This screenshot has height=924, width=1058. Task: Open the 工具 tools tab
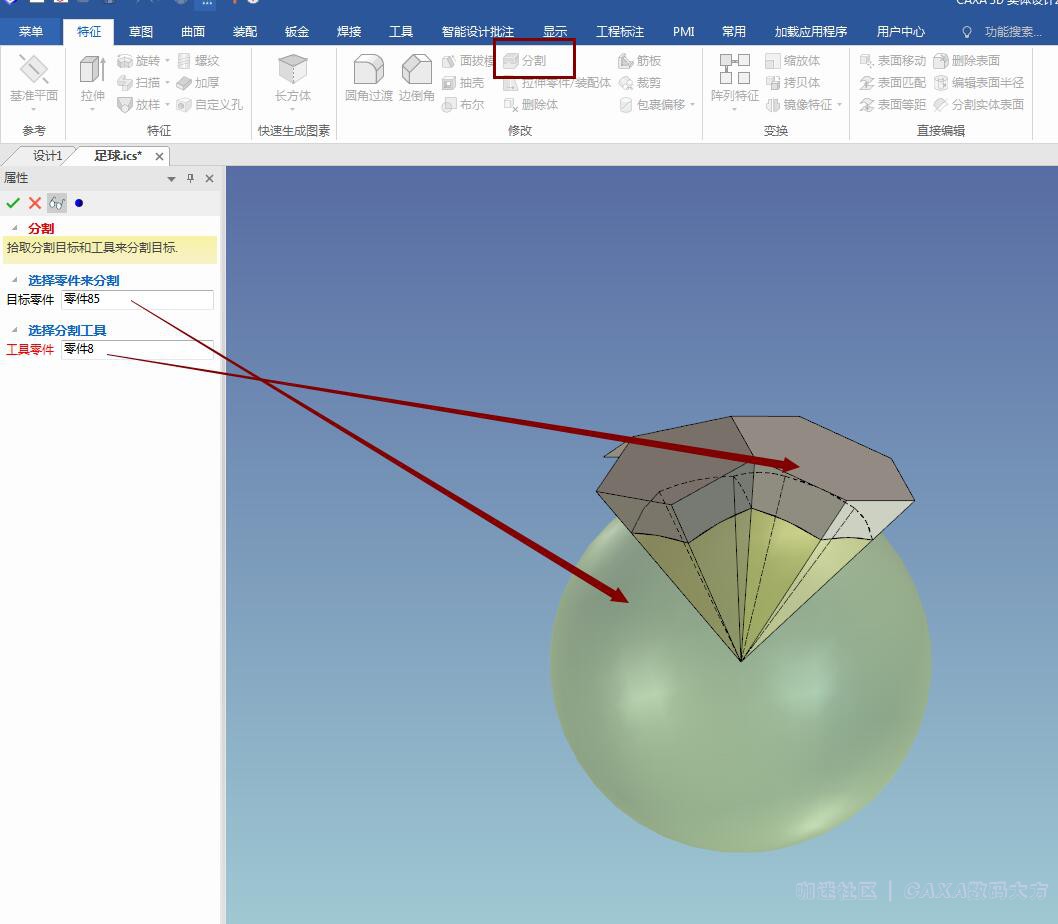(x=401, y=32)
